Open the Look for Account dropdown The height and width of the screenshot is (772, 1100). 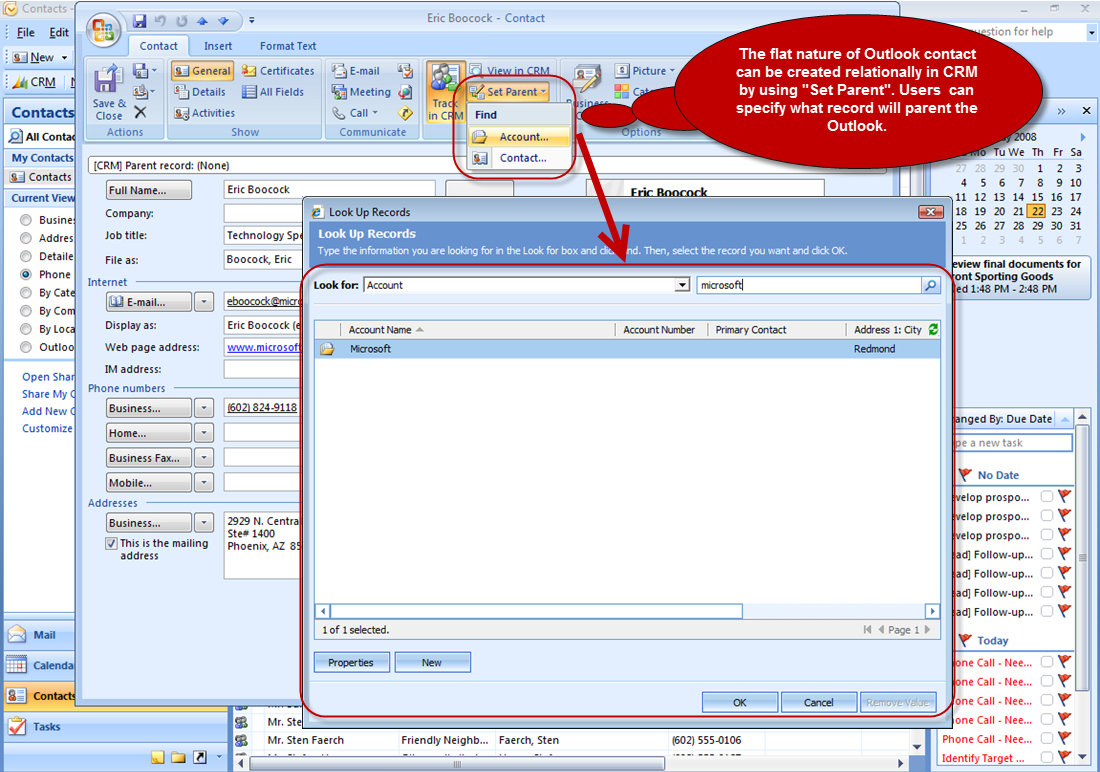682,285
